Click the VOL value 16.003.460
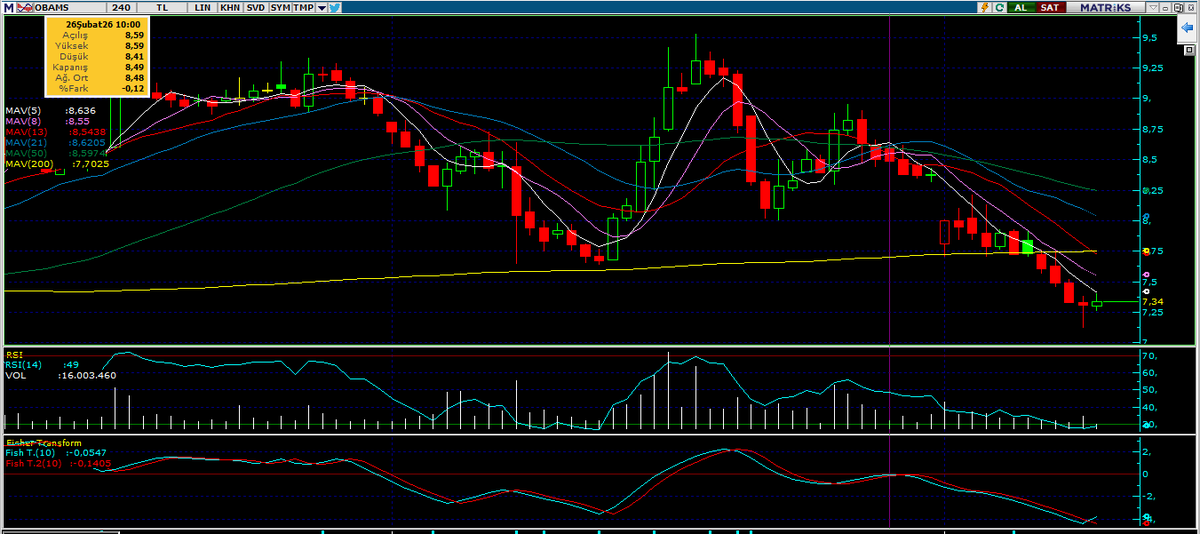This screenshot has height=534, width=1200. [88, 375]
